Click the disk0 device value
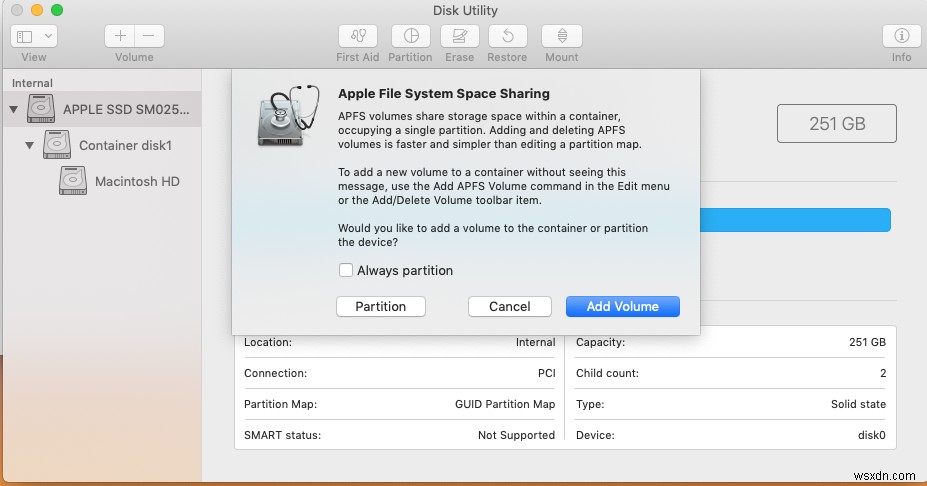Viewport: 927px width, 486px height. (871, 435)
